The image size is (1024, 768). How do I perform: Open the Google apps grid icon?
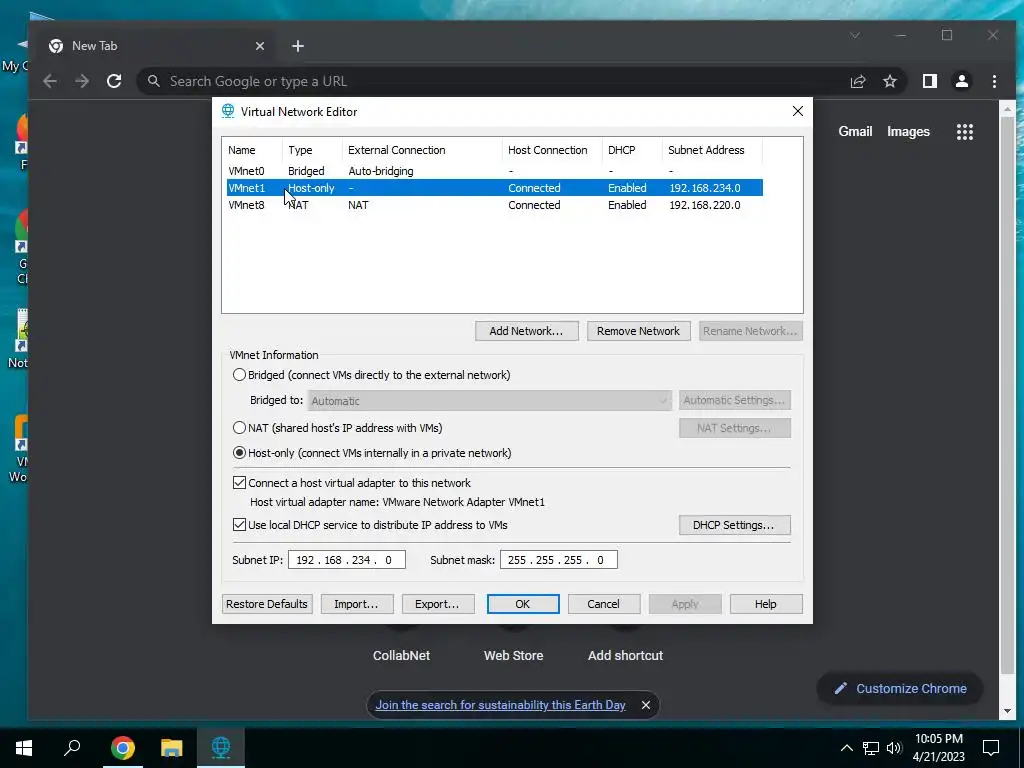coord(965,132)
